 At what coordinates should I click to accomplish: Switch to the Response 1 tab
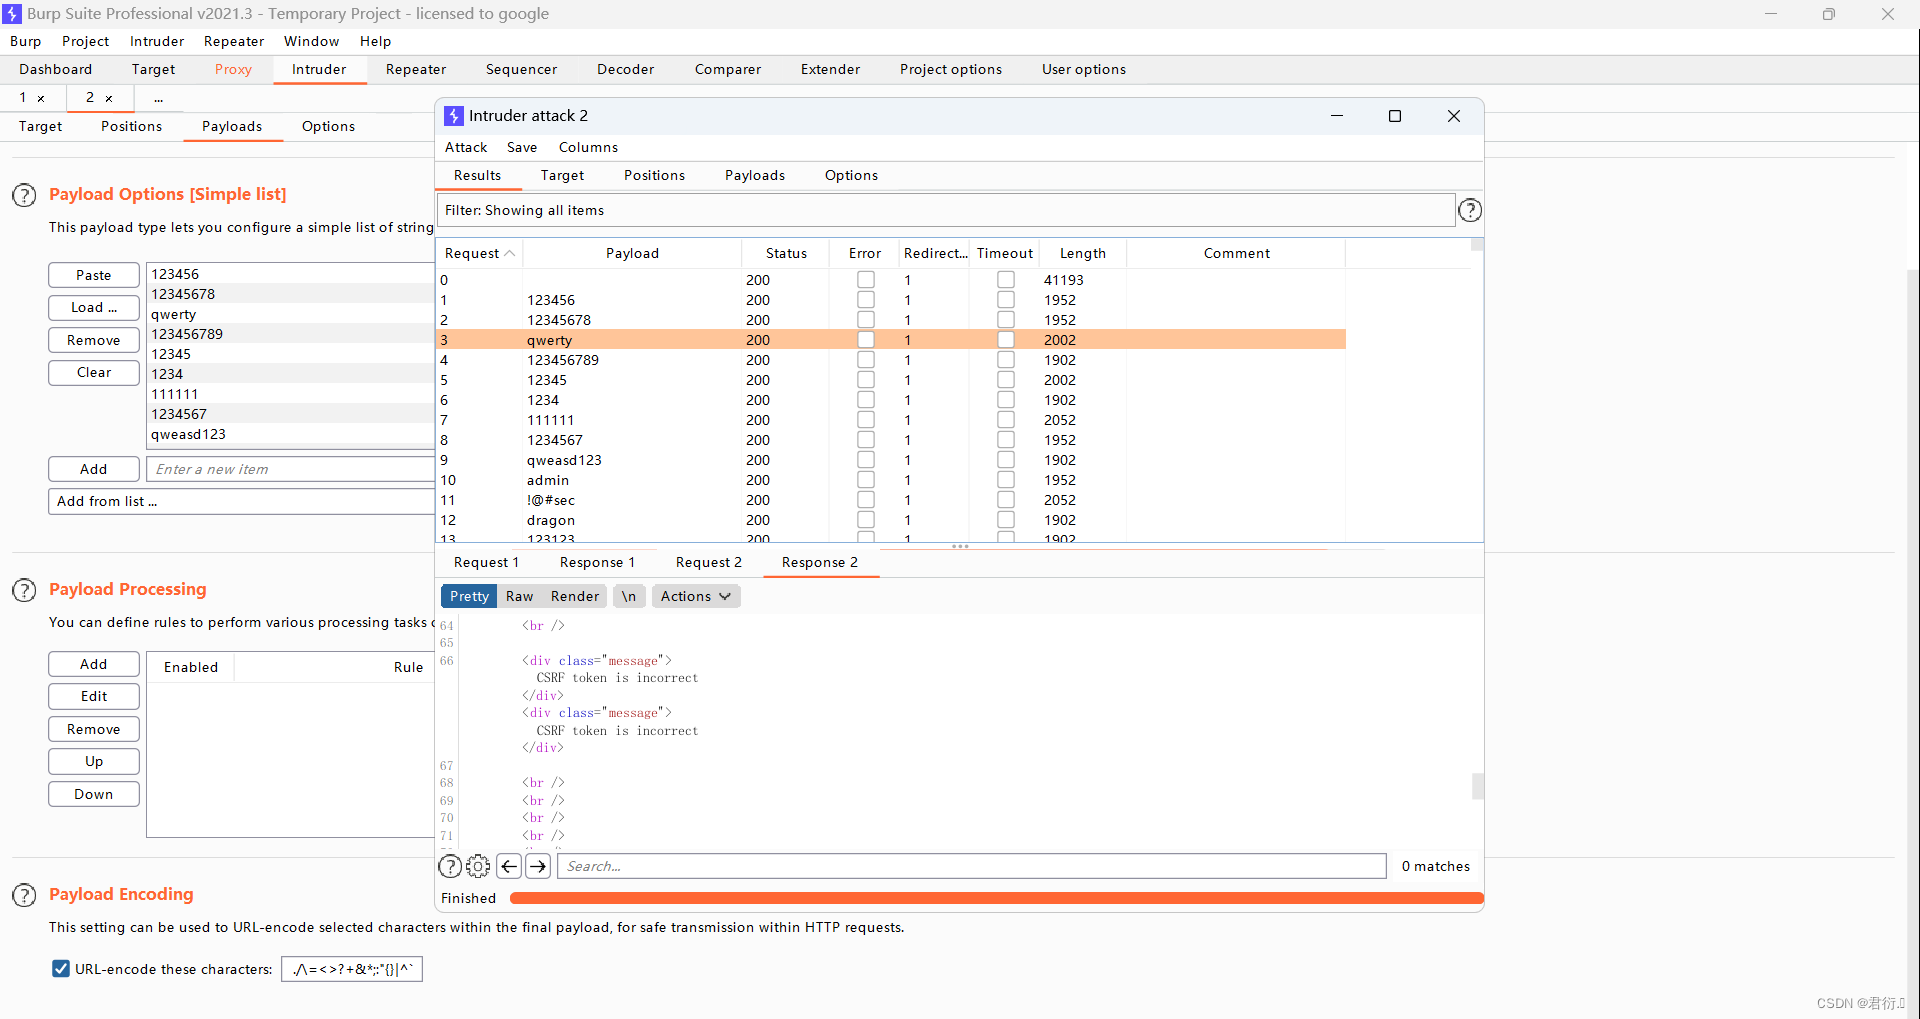597,562
